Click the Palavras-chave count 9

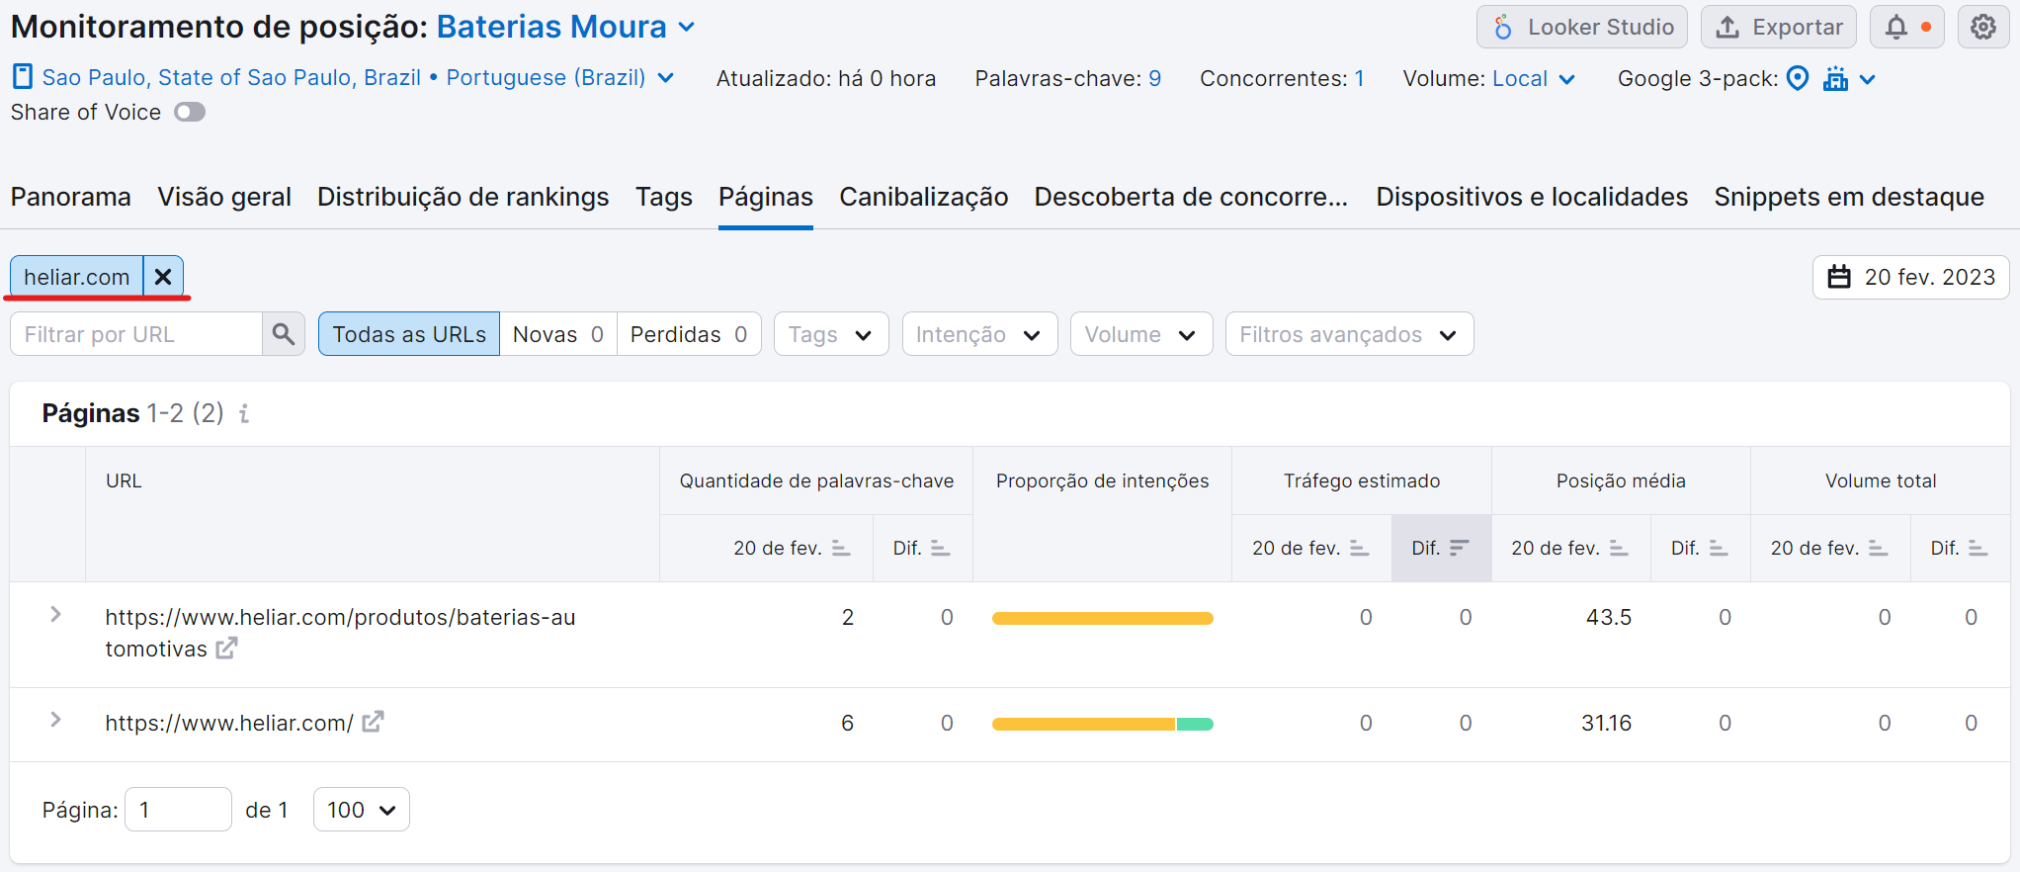point(1155,78)
